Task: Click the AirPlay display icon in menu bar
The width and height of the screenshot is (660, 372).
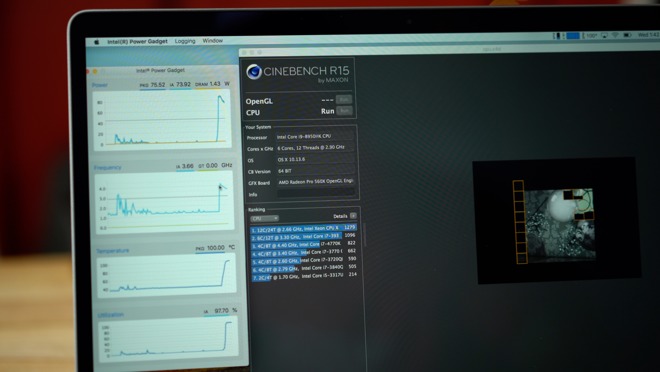Action: click(604, 36)
